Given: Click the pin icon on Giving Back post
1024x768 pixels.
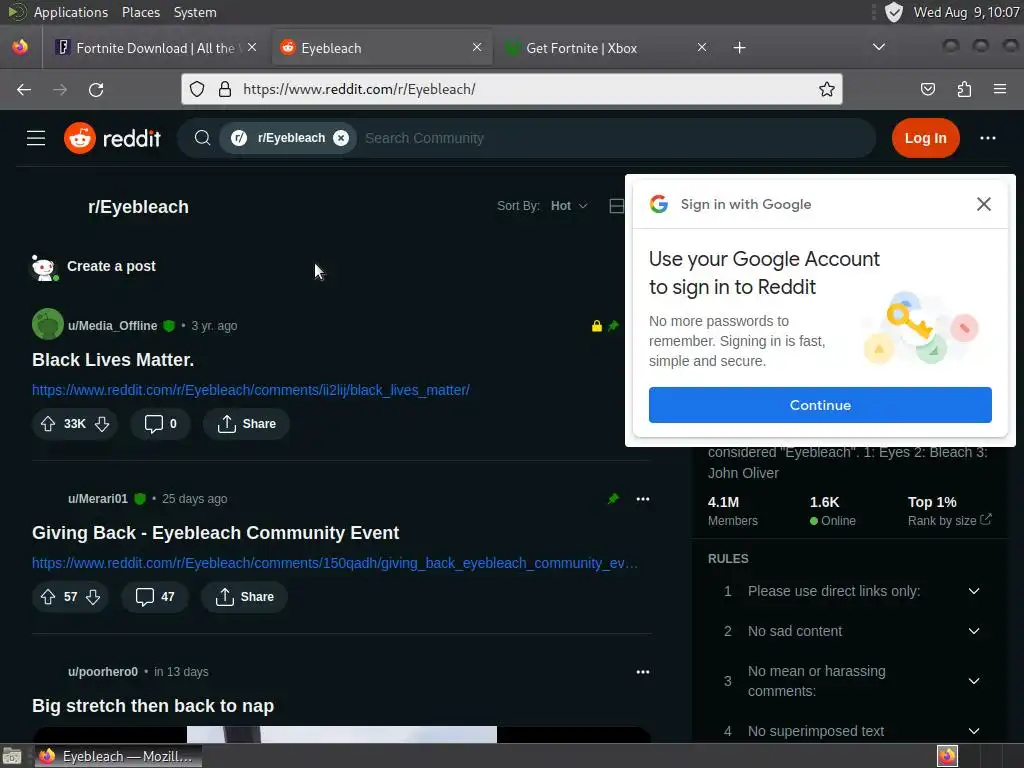Looking at the screenshot, I should (613, 499).
